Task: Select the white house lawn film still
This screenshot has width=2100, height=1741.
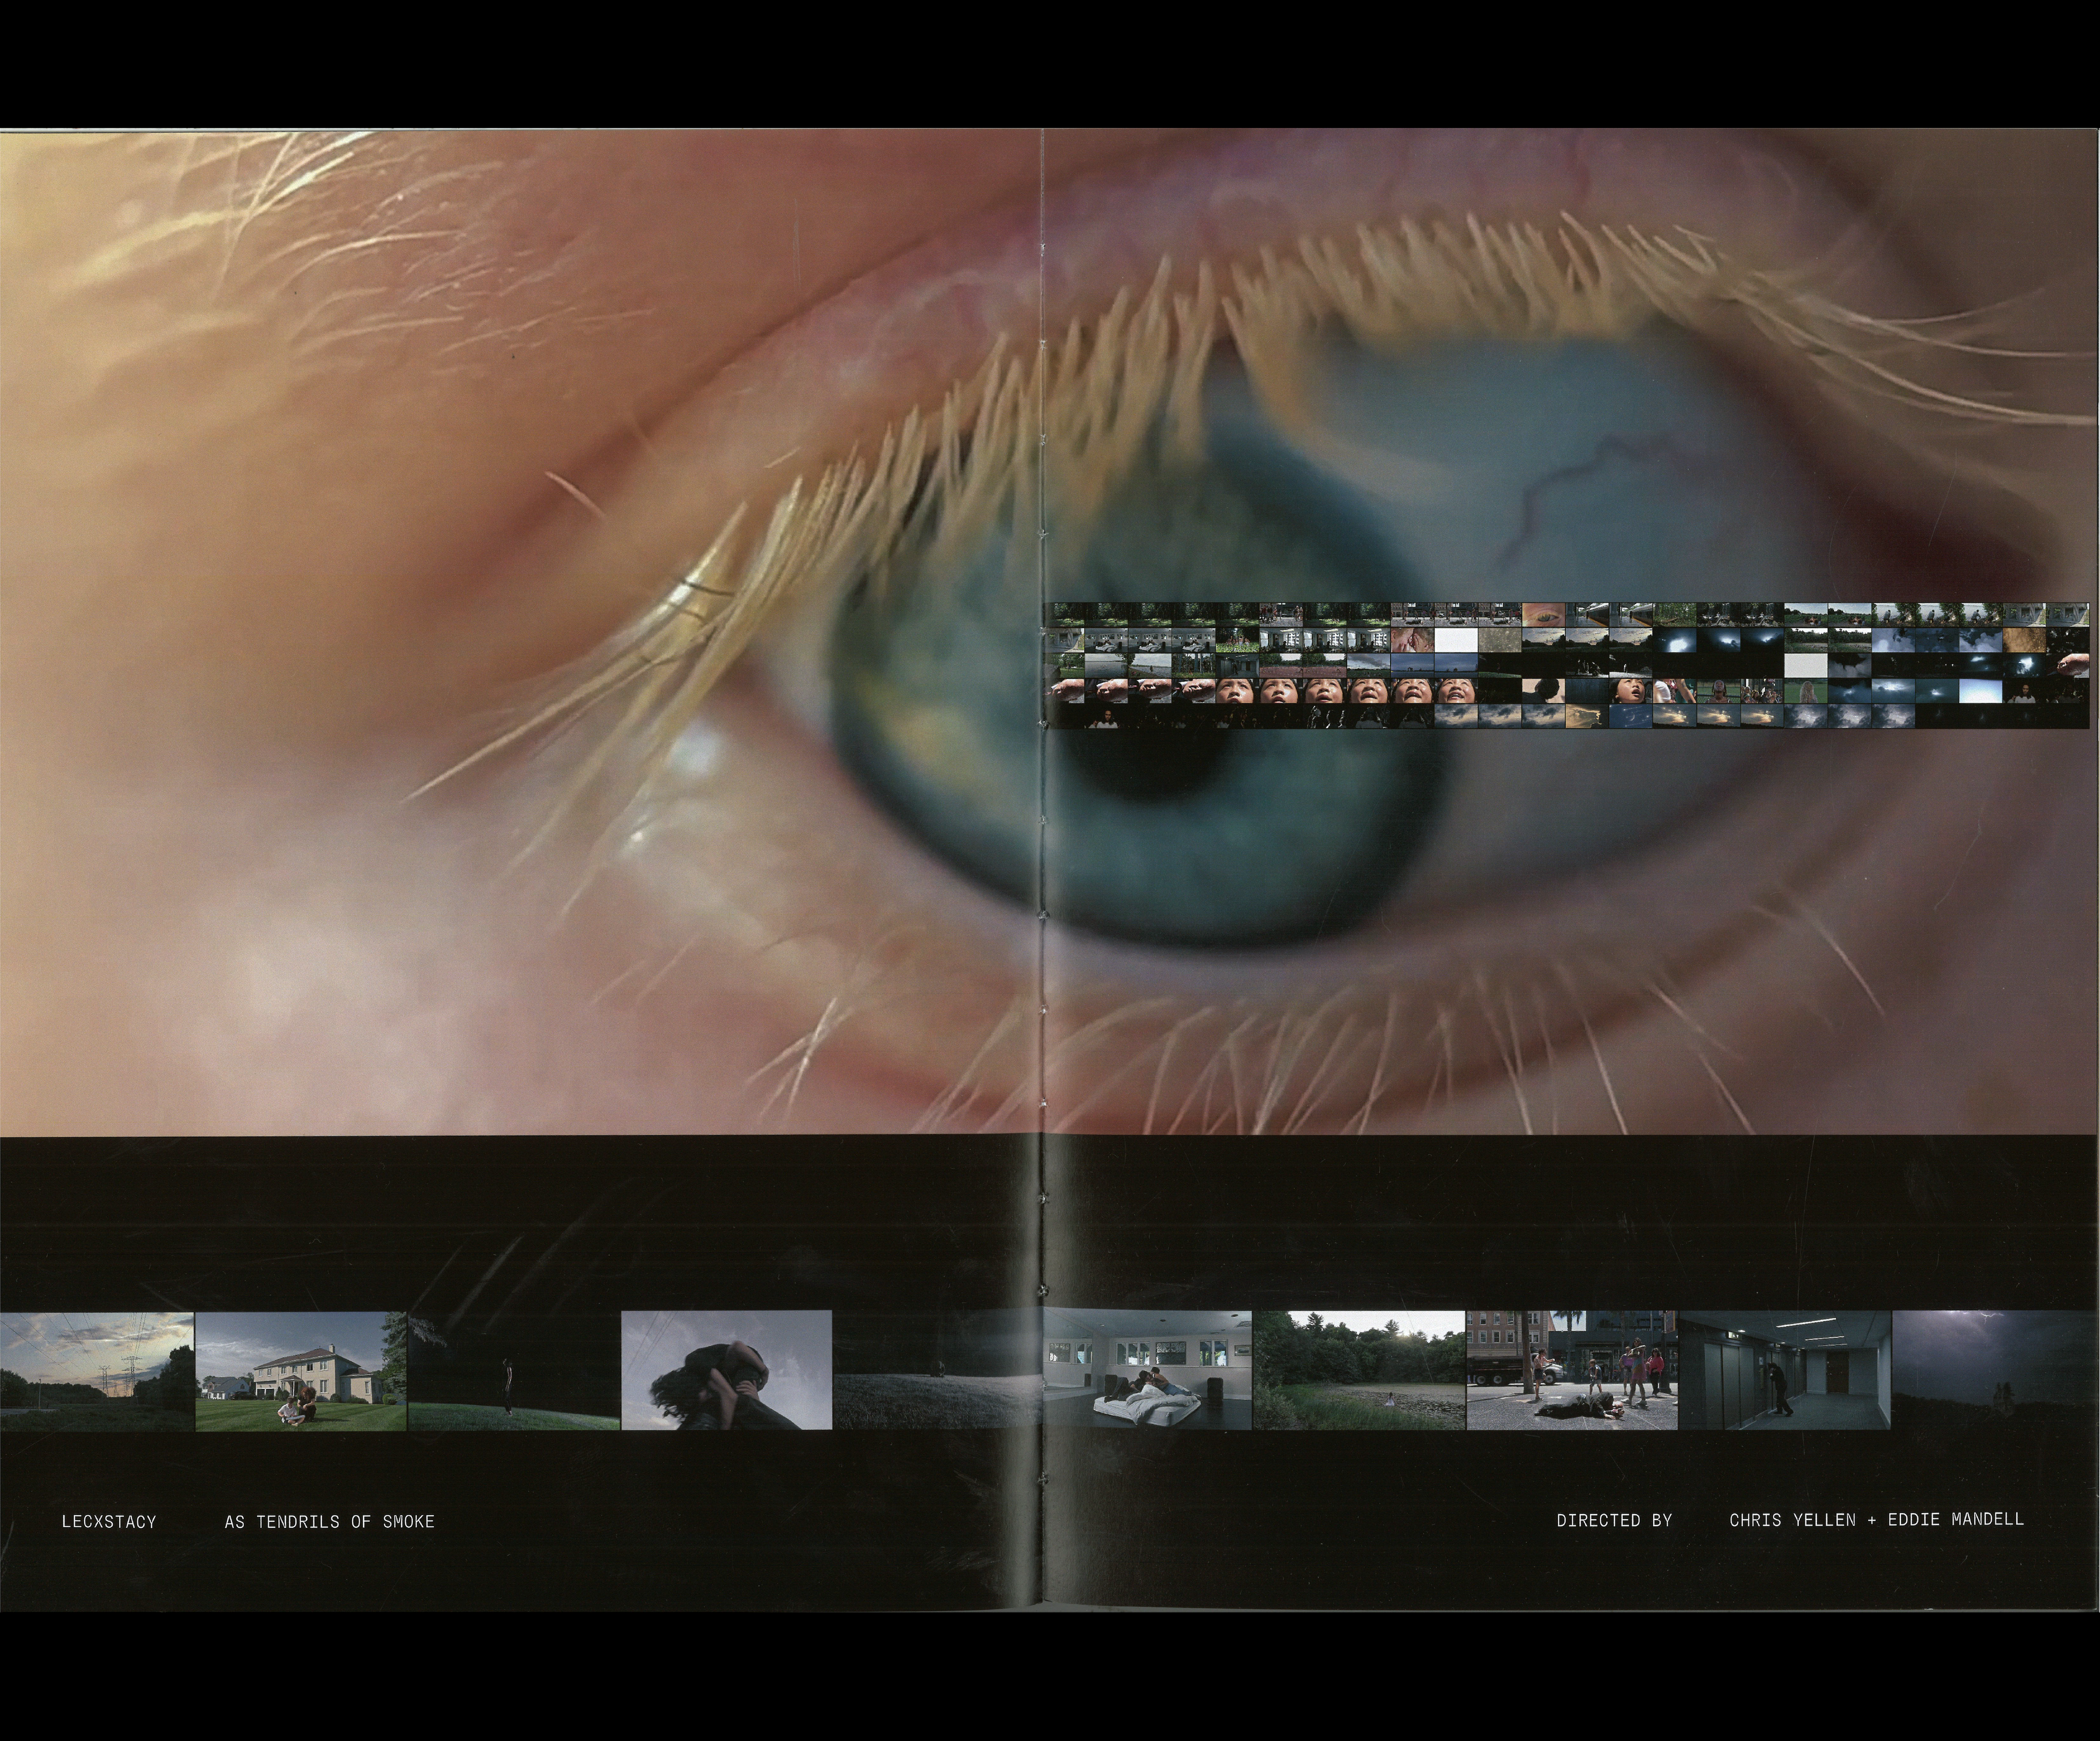Action: click(x=301, y=1370)
